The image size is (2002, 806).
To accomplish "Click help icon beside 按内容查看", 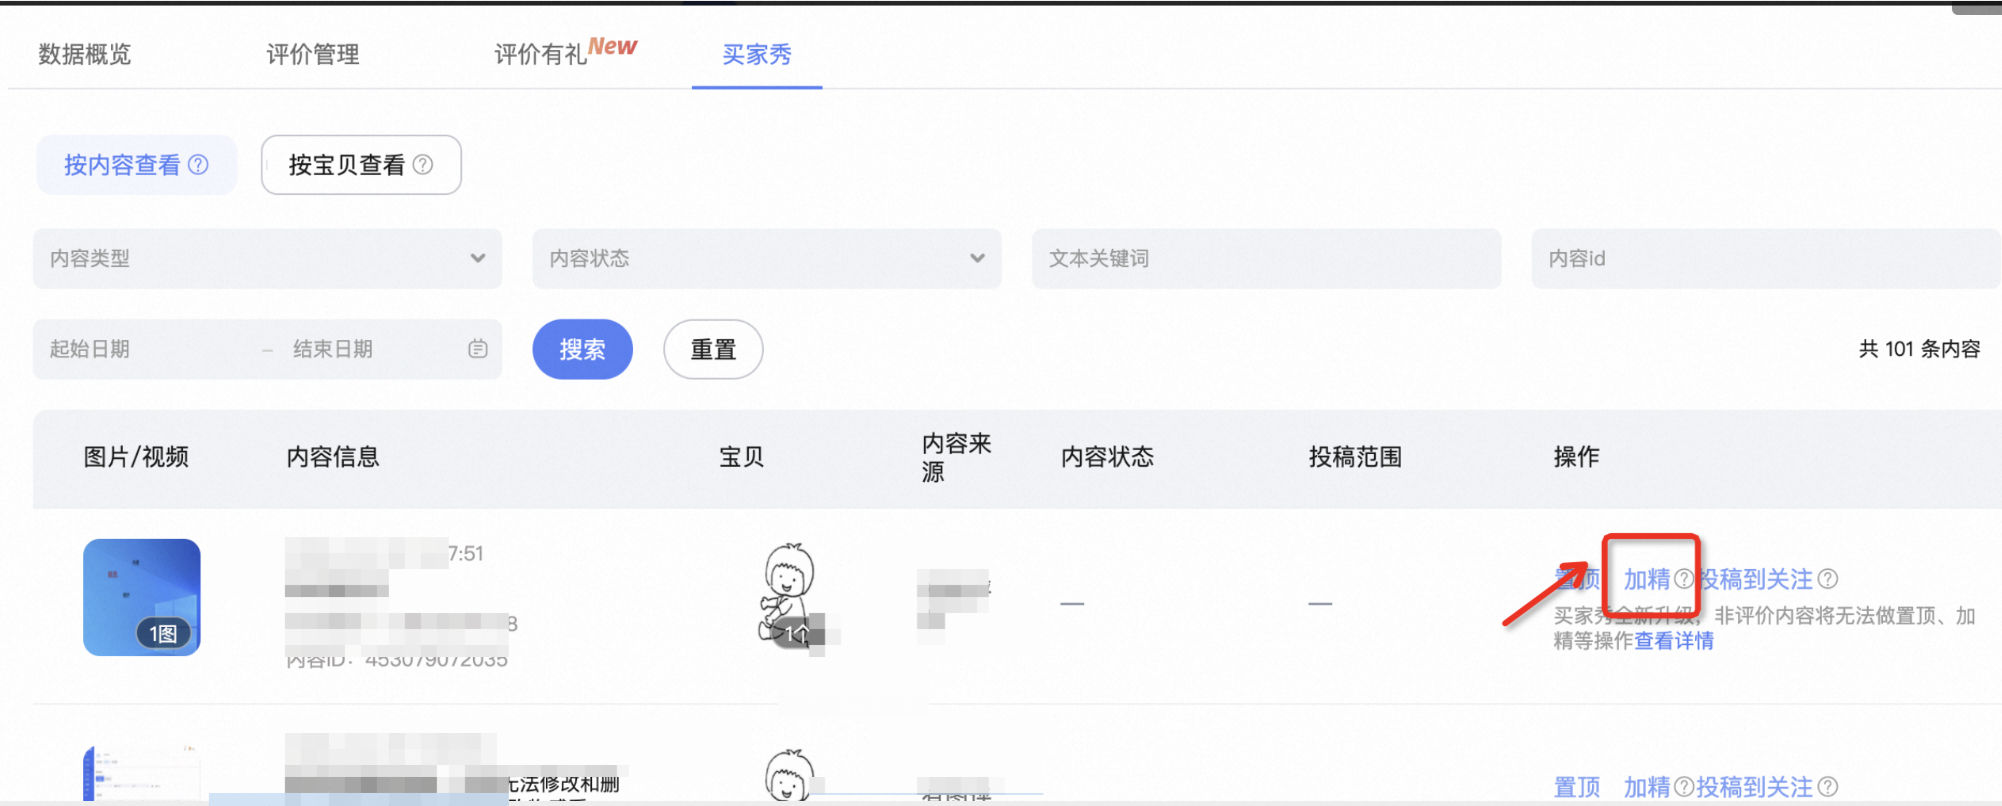I will tap(199, 165).
